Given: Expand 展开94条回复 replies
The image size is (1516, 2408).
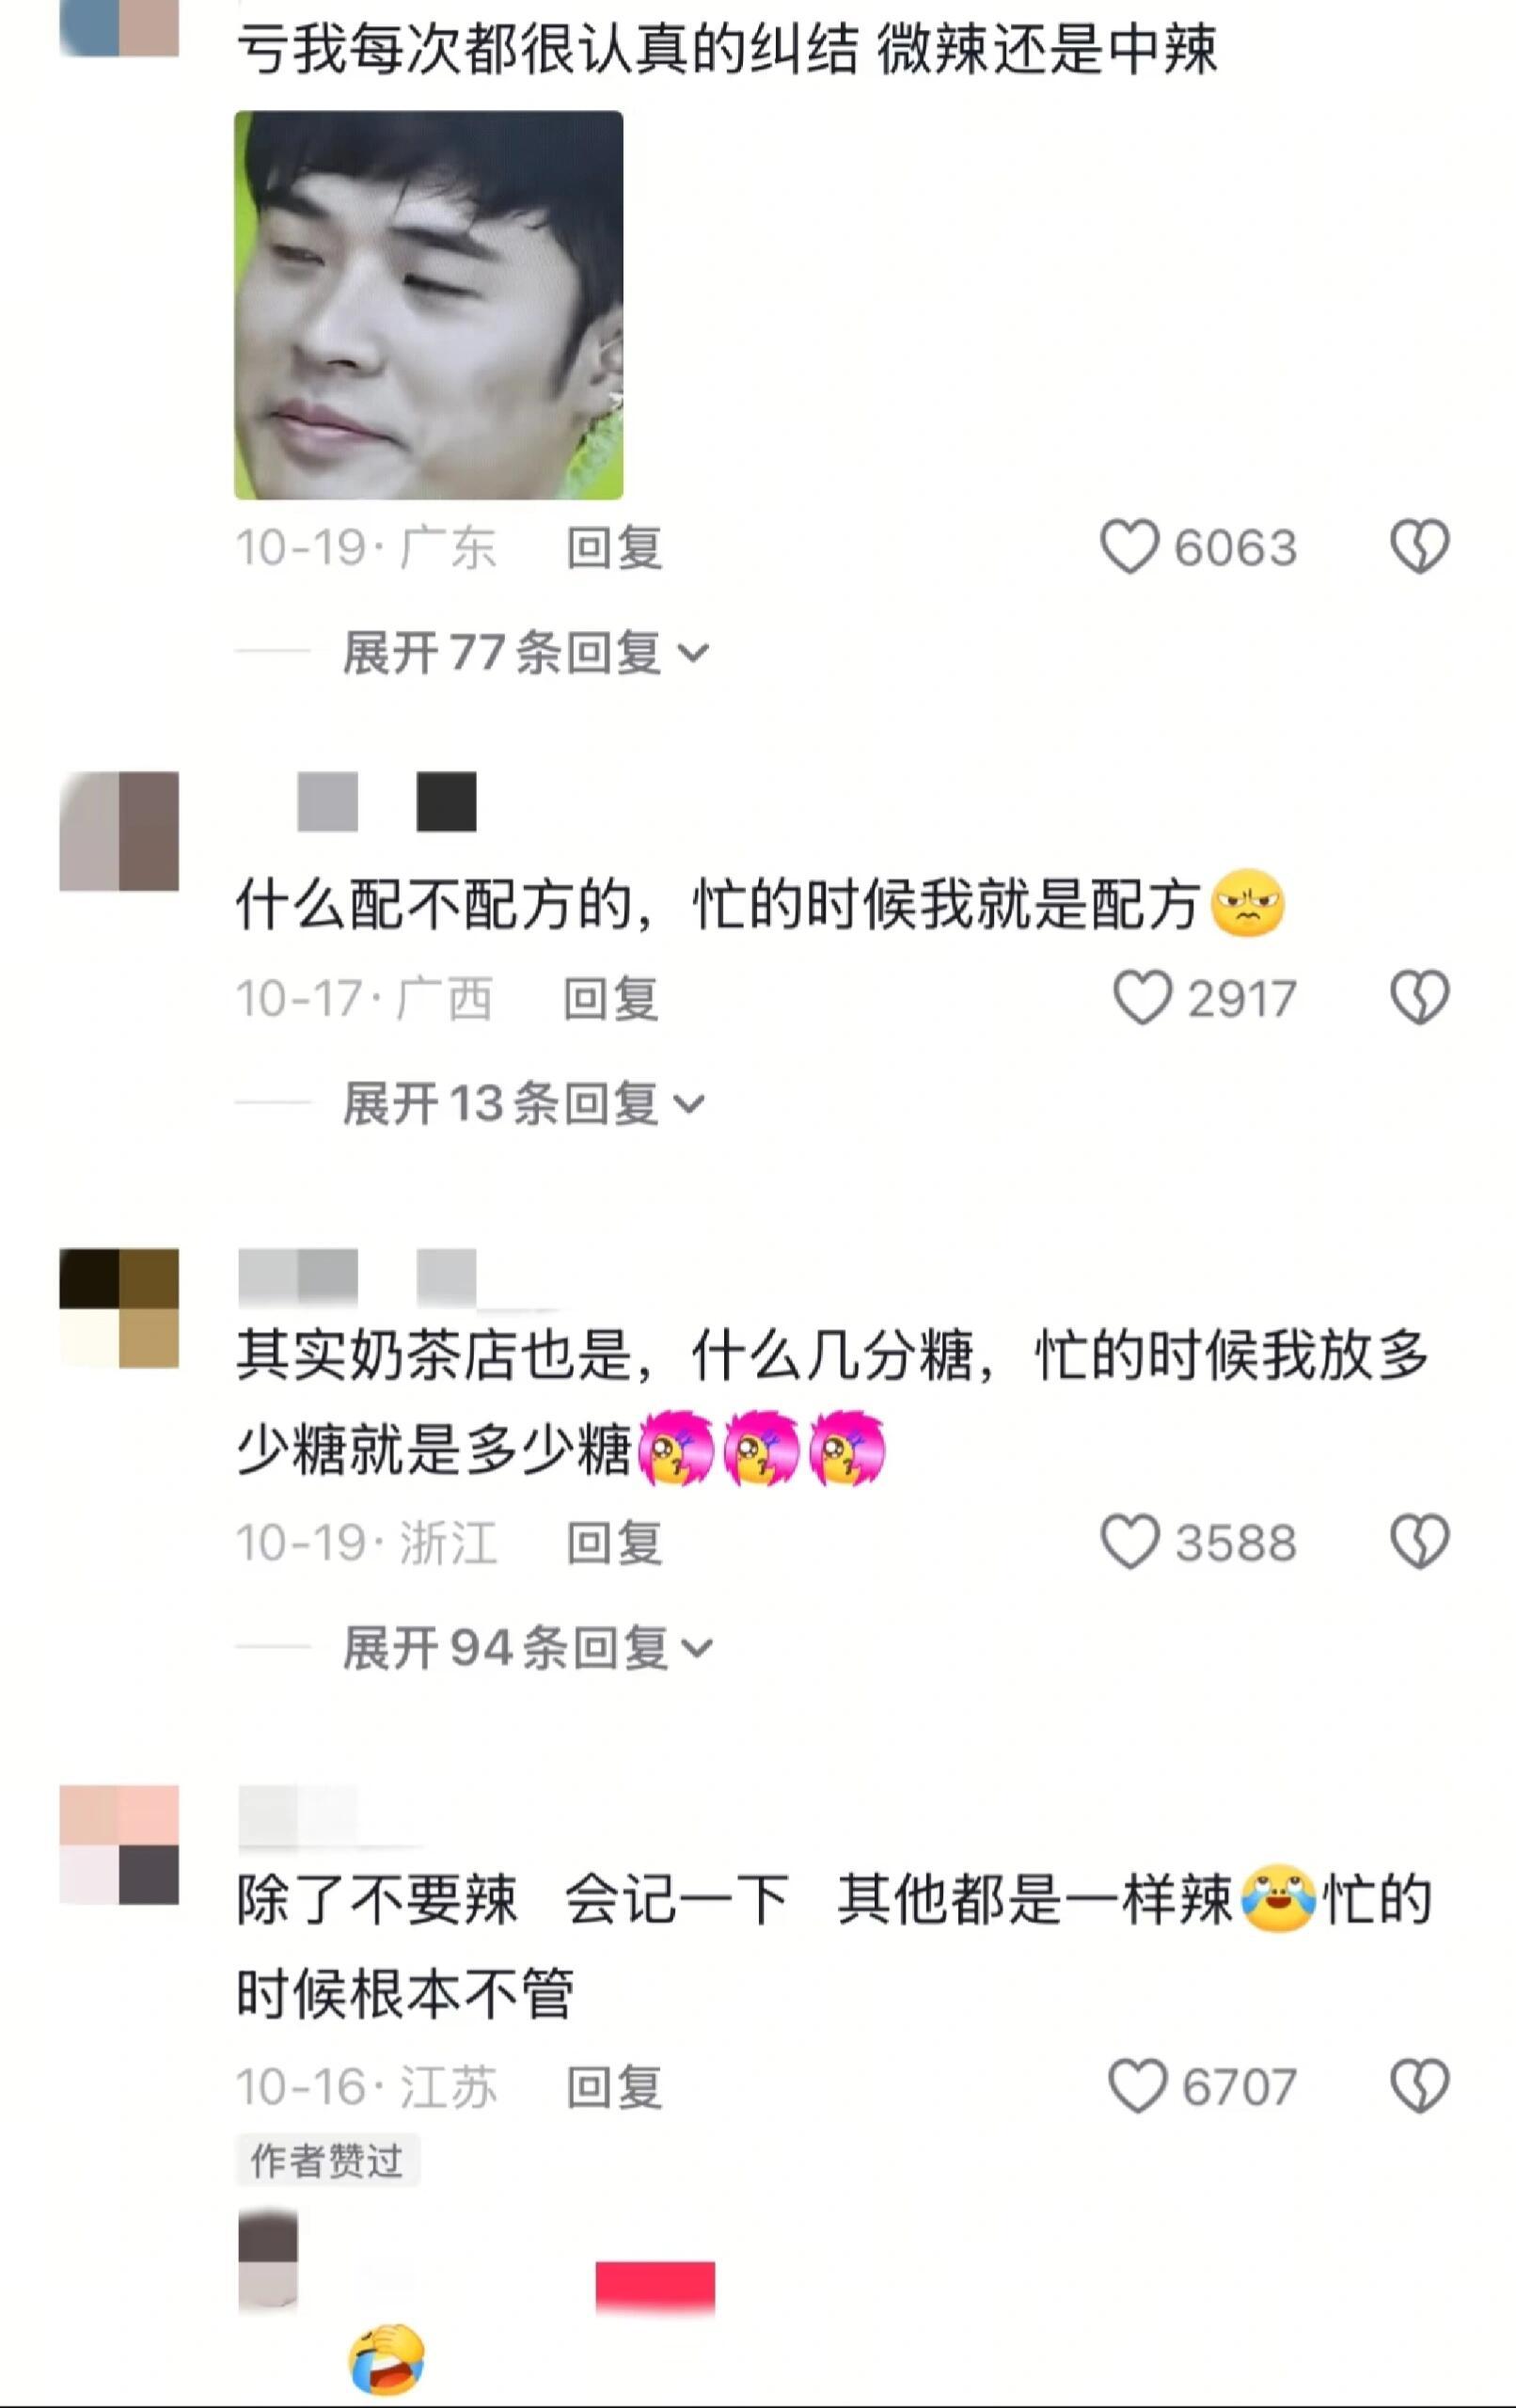Looking at the screenshot, I should [527, 1648].
